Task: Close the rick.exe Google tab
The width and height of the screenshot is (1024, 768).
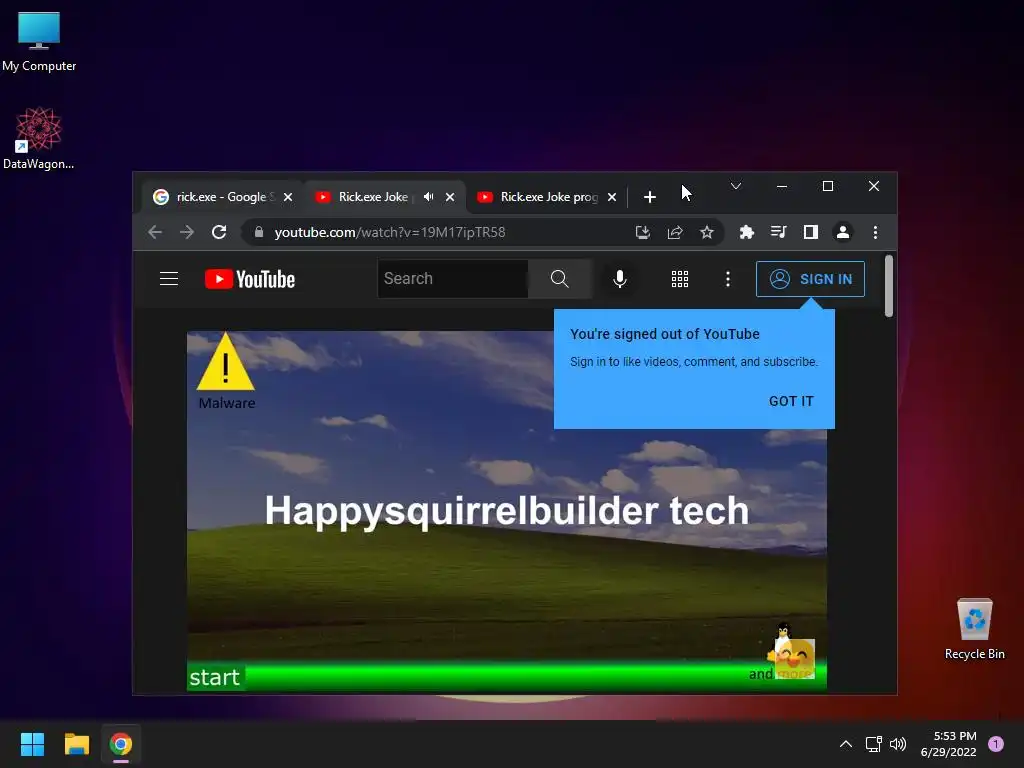Action: point(288,197)
